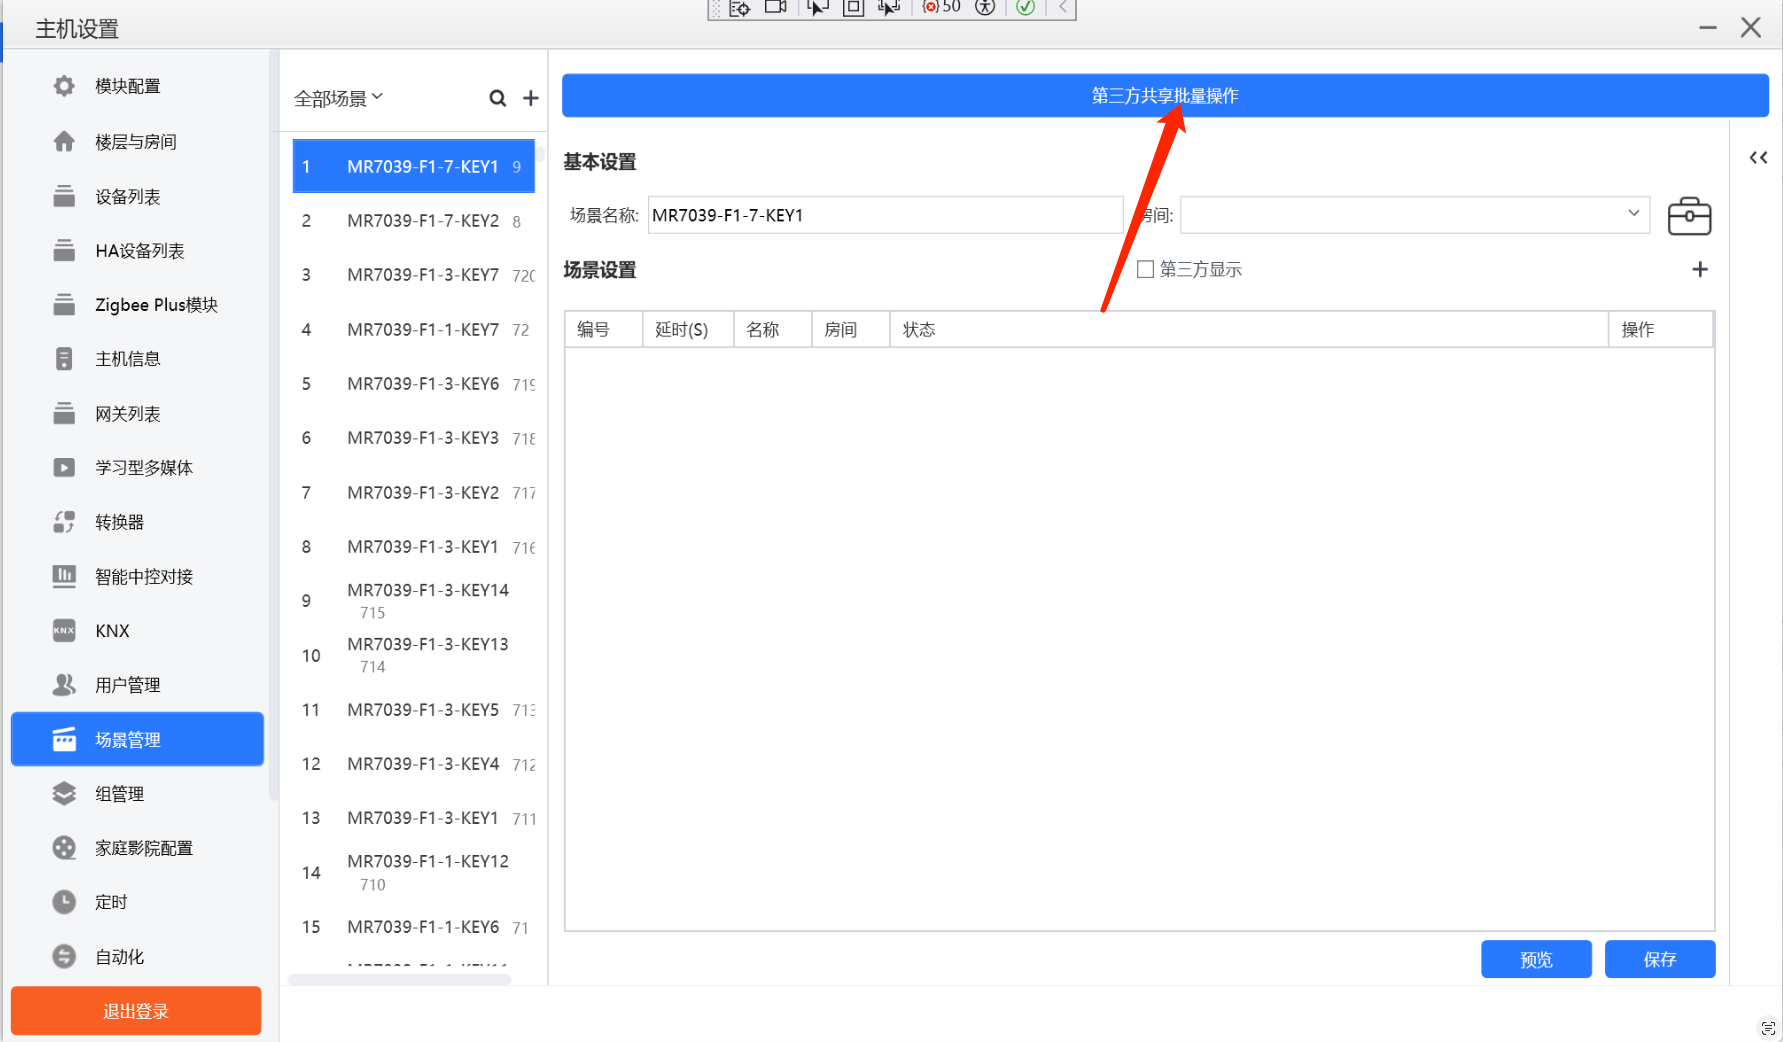The height and width of the screenshot is (1042, 1783).
Task: Open the toolbox icon beside room field
Action: [x=1689, y=216]
